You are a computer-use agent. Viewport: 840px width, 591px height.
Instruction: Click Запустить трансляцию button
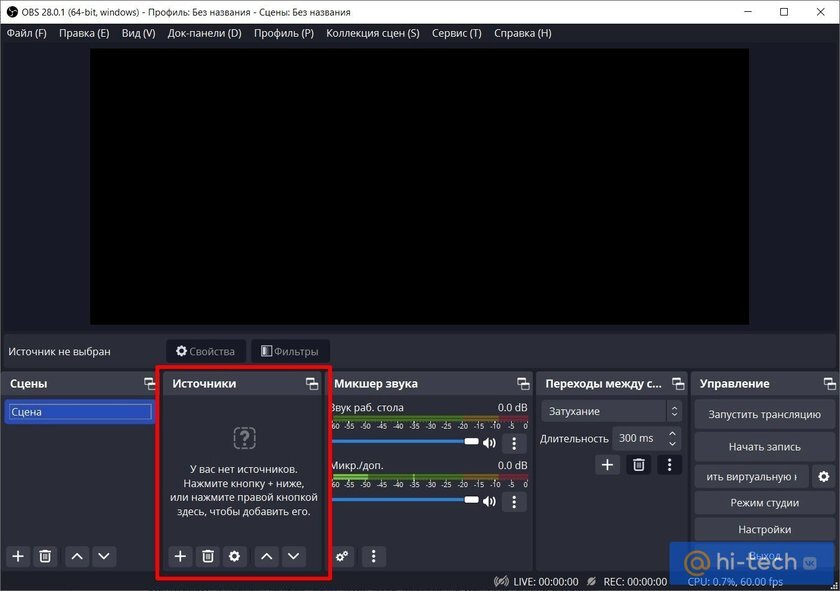click(764, 414)
